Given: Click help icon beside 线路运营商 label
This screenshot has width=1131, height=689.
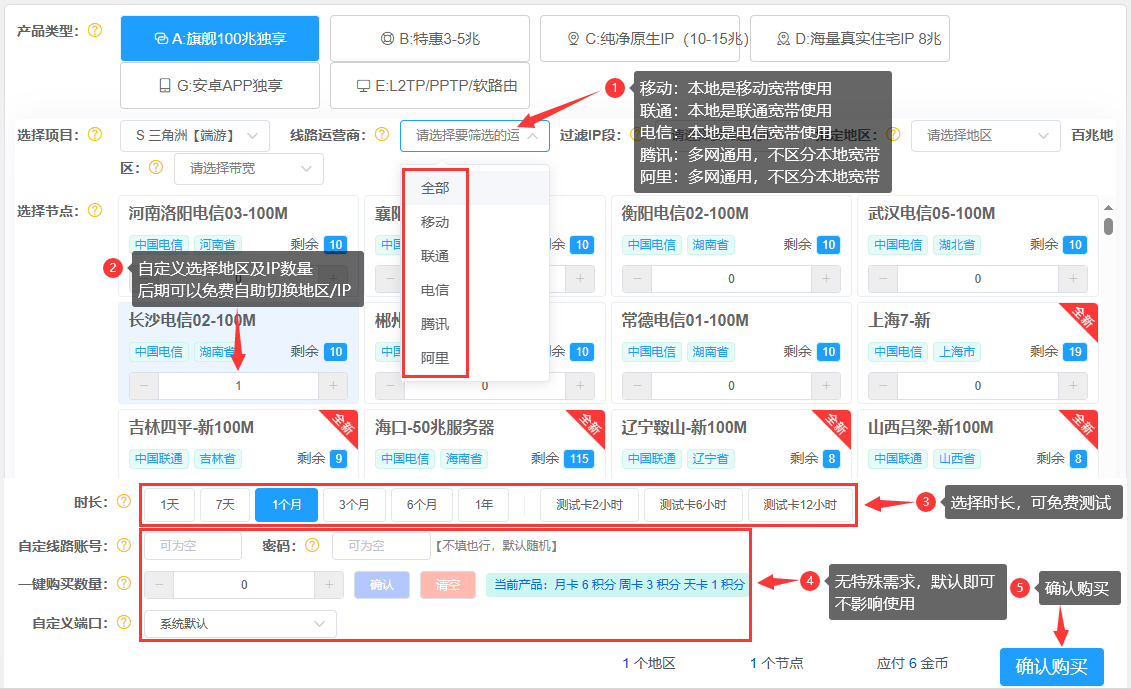Looking at the screenshot, I should (x=381, y=134).
